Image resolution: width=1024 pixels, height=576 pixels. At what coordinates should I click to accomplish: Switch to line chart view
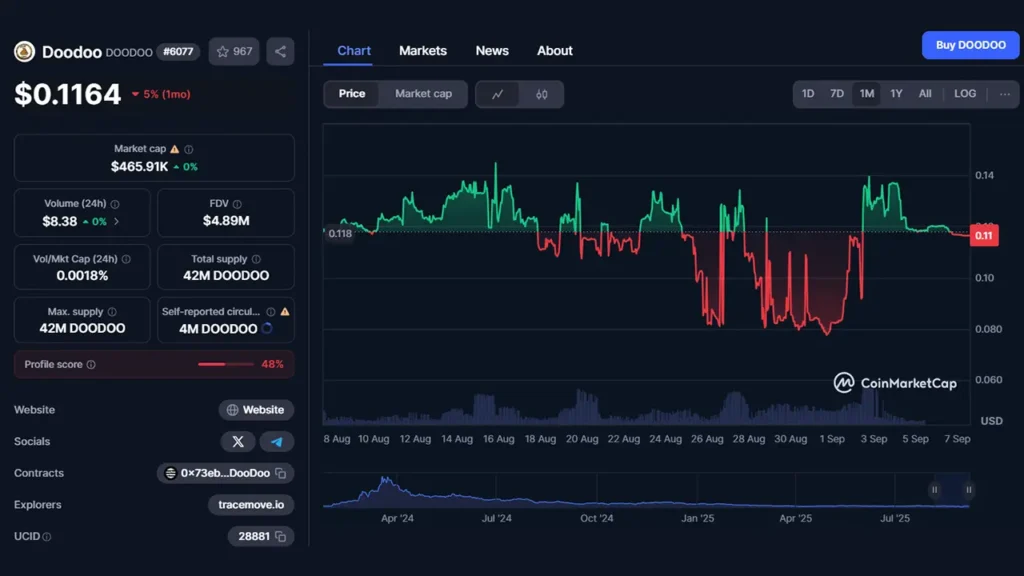tap(498, 94)
